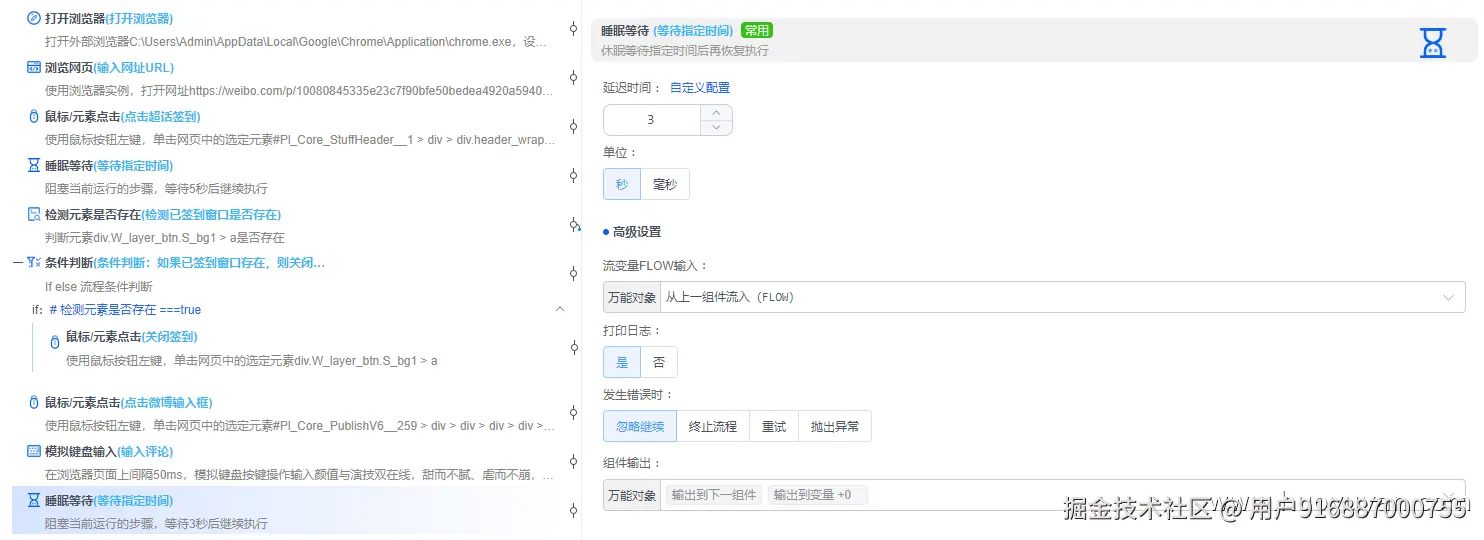The width and height of the screenshot is (1484, 540).
Task: Increase delay time with the up arrow
Action: click(x=716, y=113)
